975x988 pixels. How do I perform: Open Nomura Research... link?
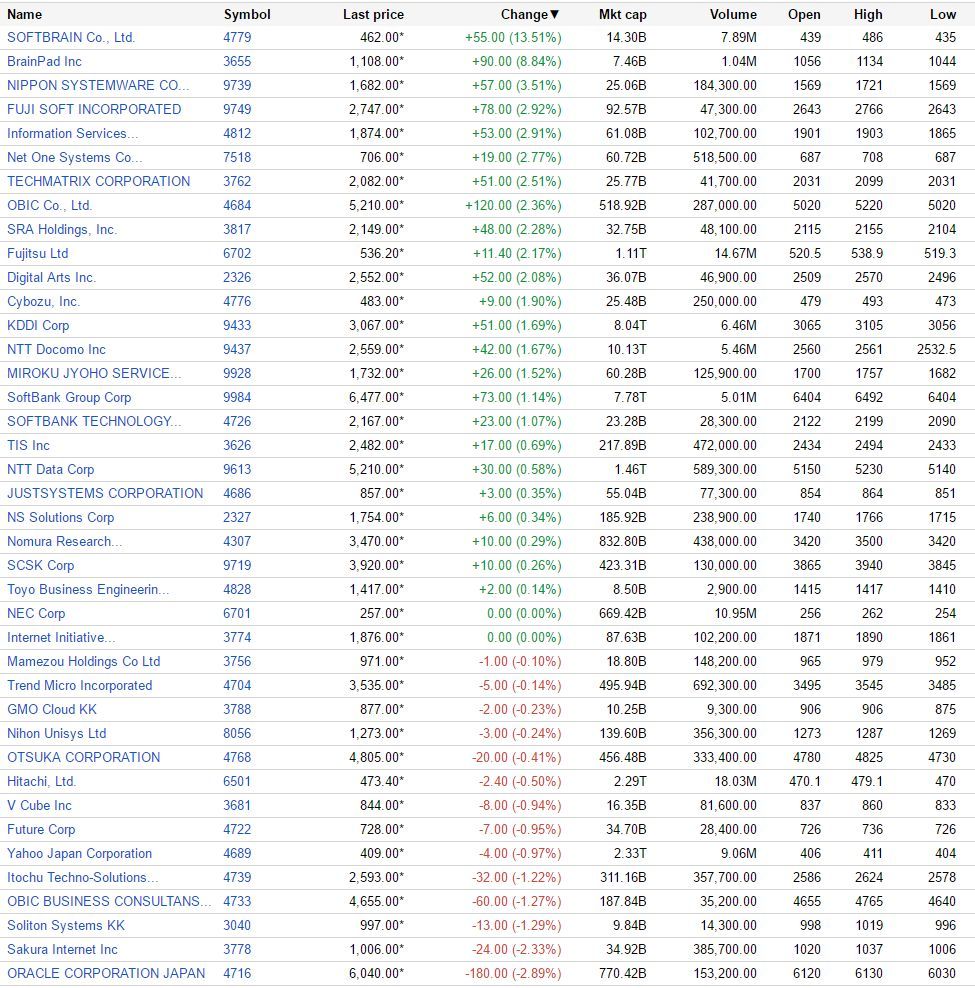(x=64, y=541)
